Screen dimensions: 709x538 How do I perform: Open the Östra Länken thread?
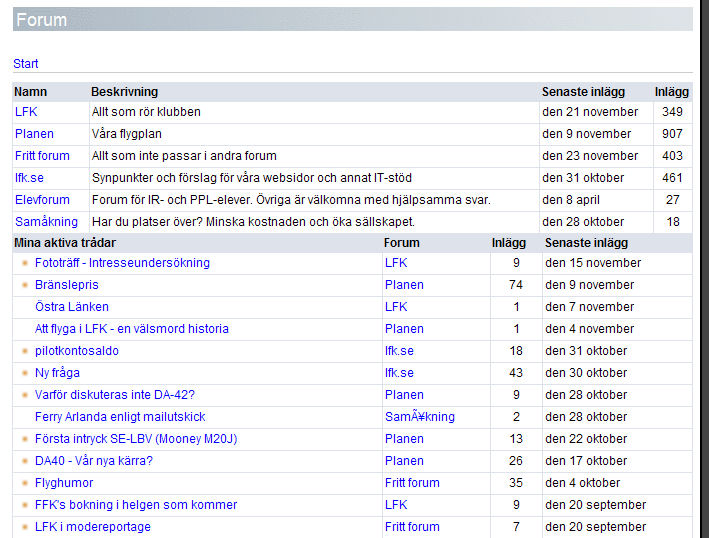pyautogui.click(x=72, y=307)
